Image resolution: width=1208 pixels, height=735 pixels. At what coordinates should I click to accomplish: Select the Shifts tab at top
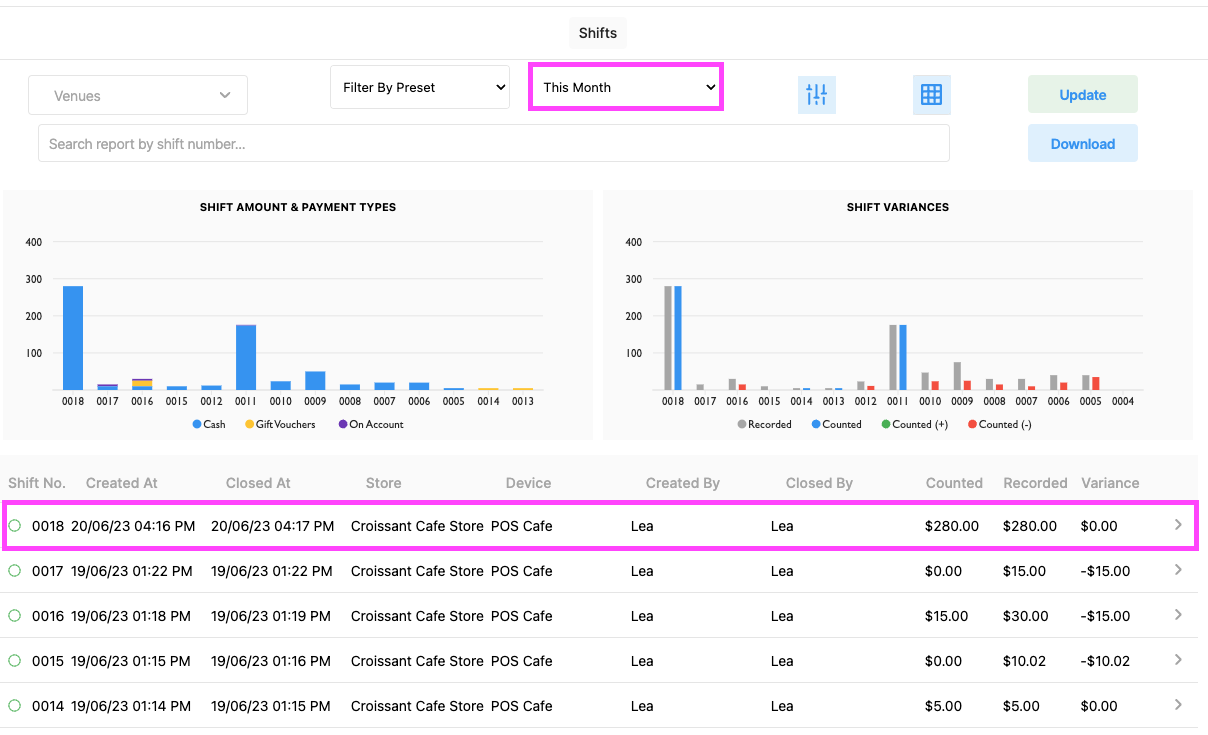(597, 33)
